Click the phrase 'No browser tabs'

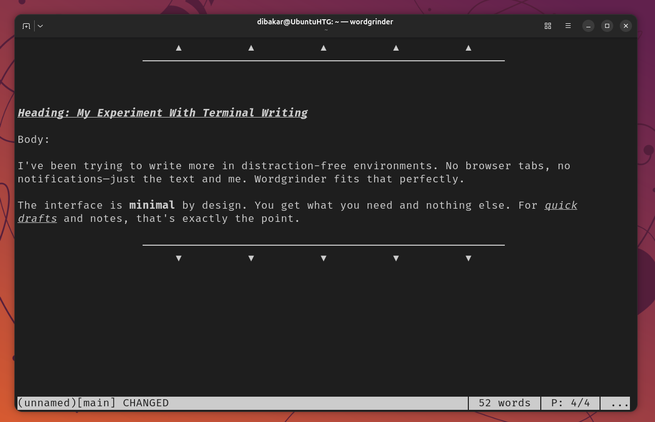pyautogui.click(x=495, y=166)
